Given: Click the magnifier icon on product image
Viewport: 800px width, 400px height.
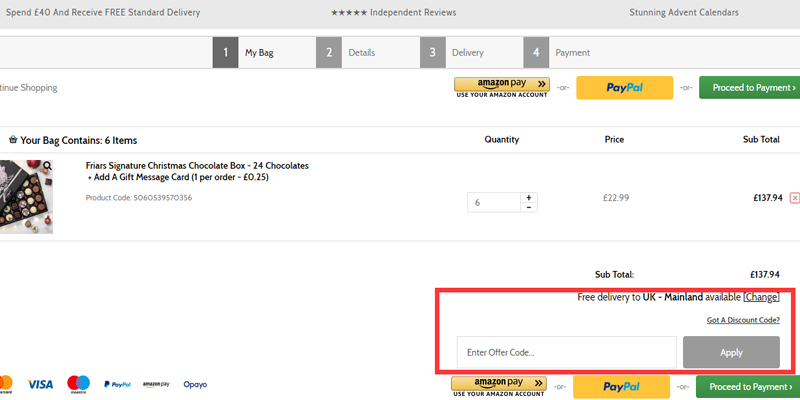Looking at the screenshot, I should coord(47,166).
